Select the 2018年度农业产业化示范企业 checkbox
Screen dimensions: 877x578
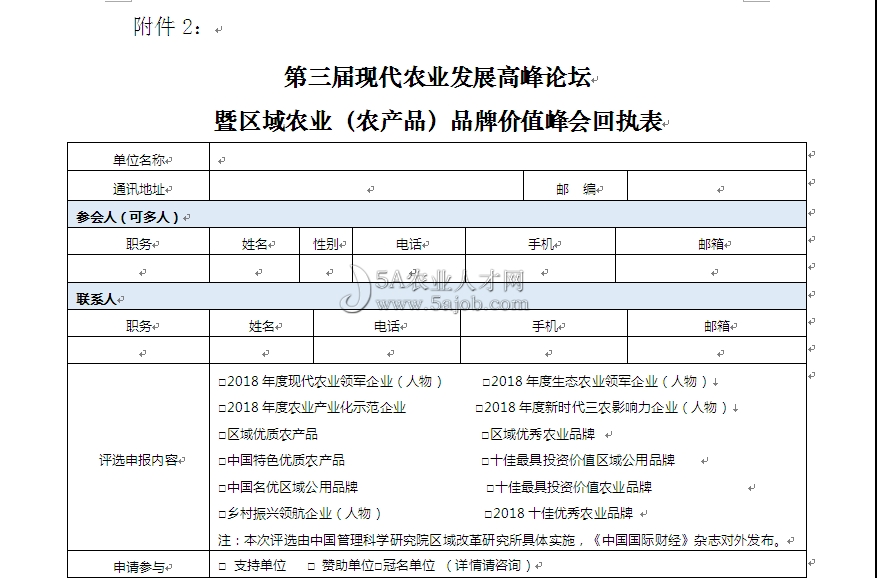(223, 408)
